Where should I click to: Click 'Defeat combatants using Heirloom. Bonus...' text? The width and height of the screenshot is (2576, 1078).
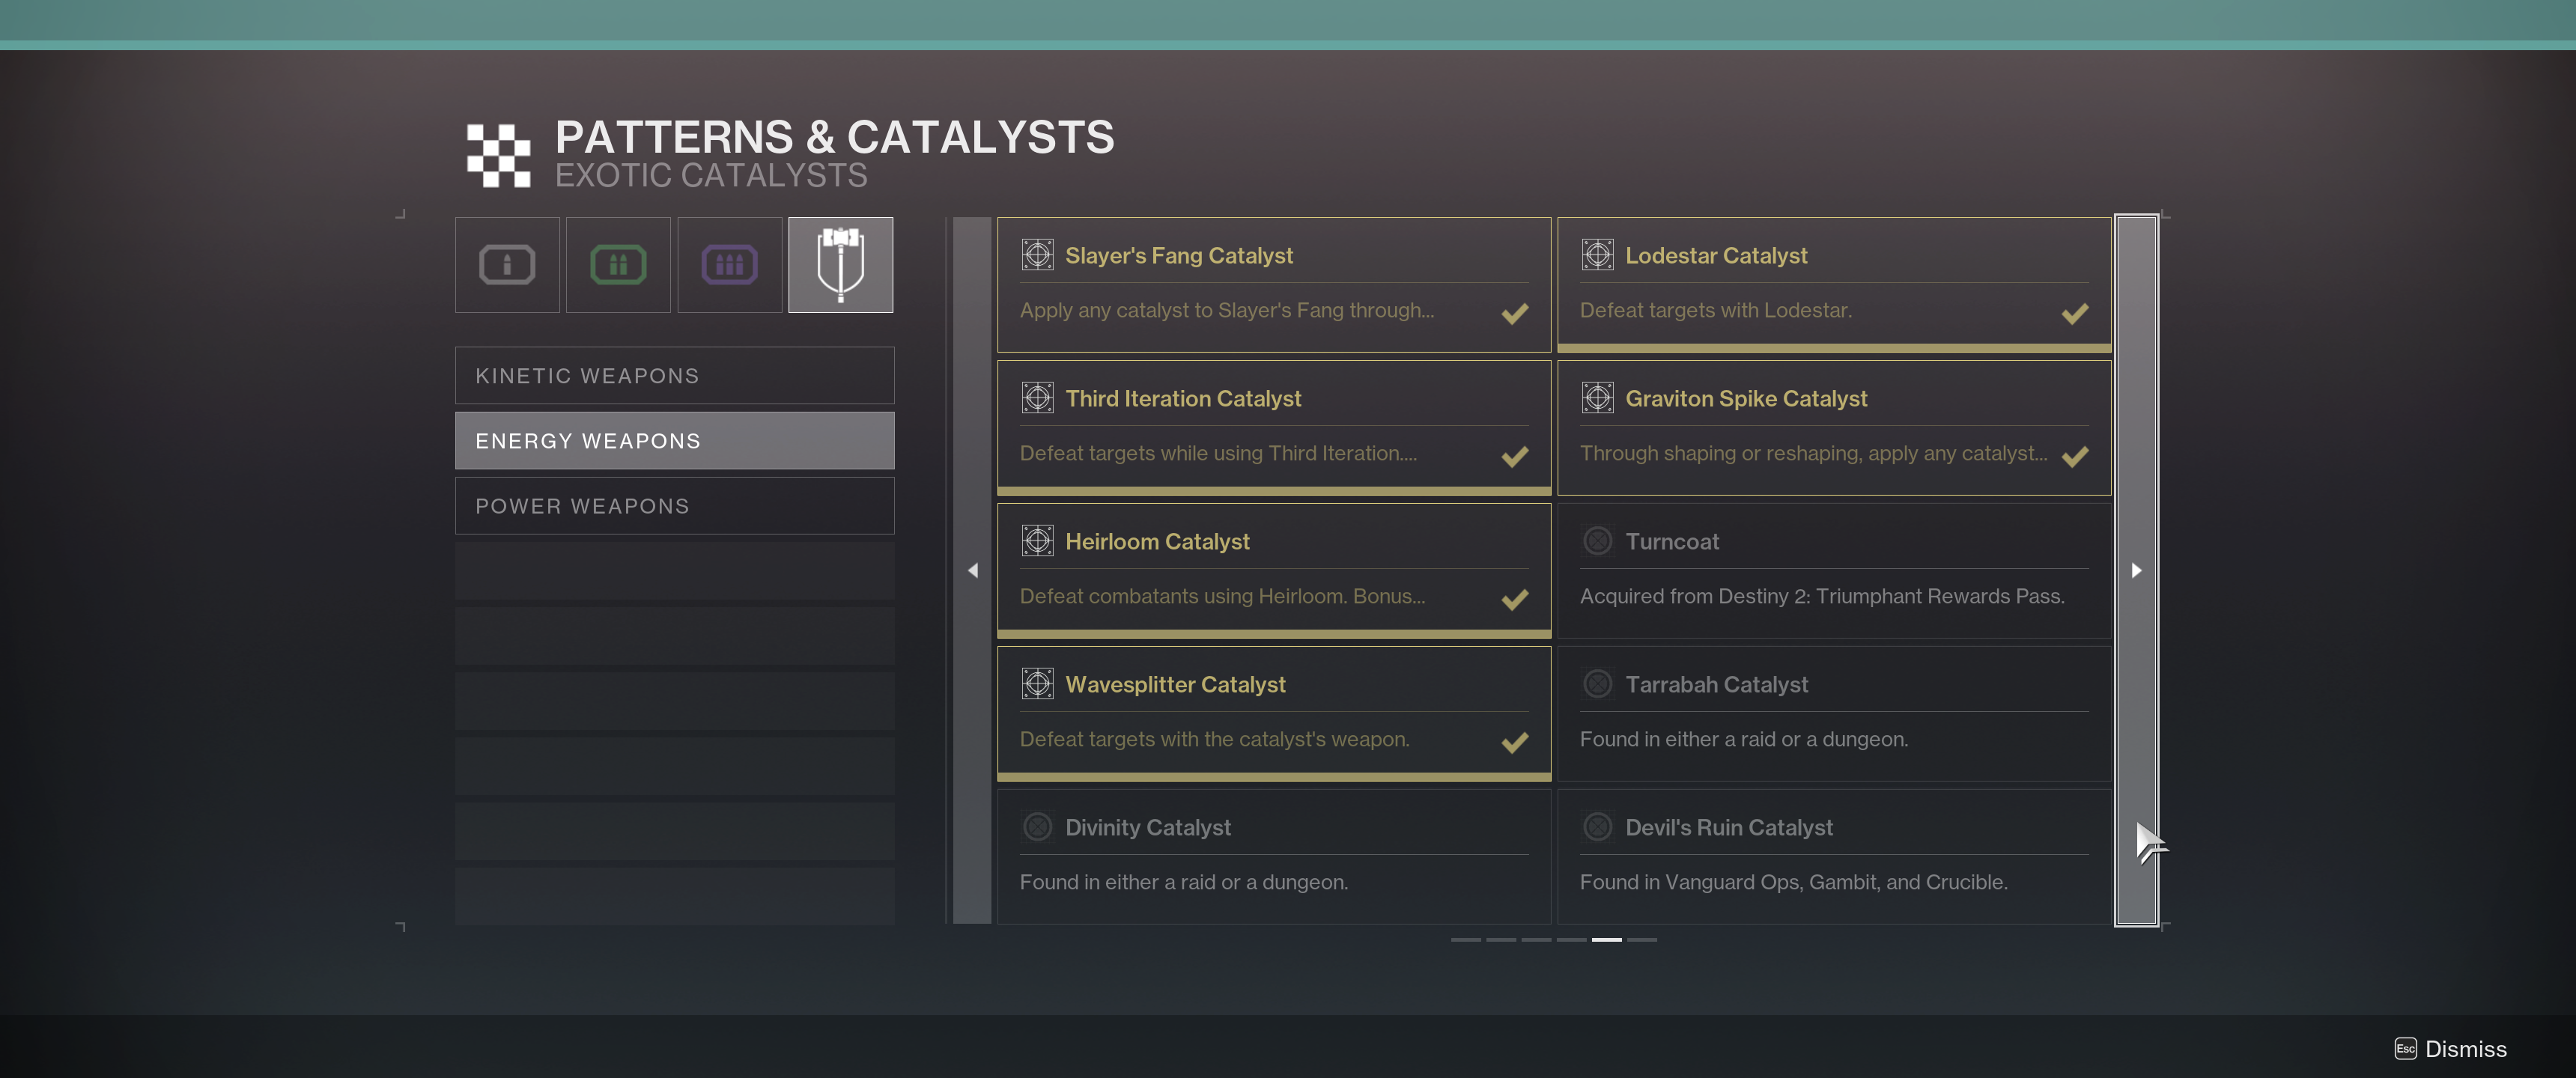[x=1222, y=597]
